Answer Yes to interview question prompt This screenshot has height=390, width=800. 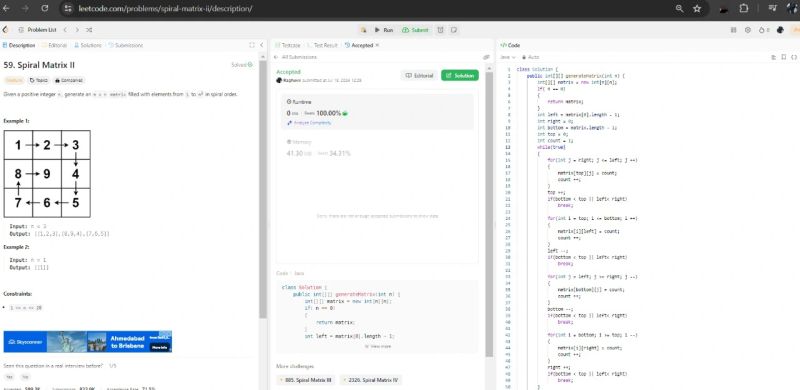pos(10,377)
